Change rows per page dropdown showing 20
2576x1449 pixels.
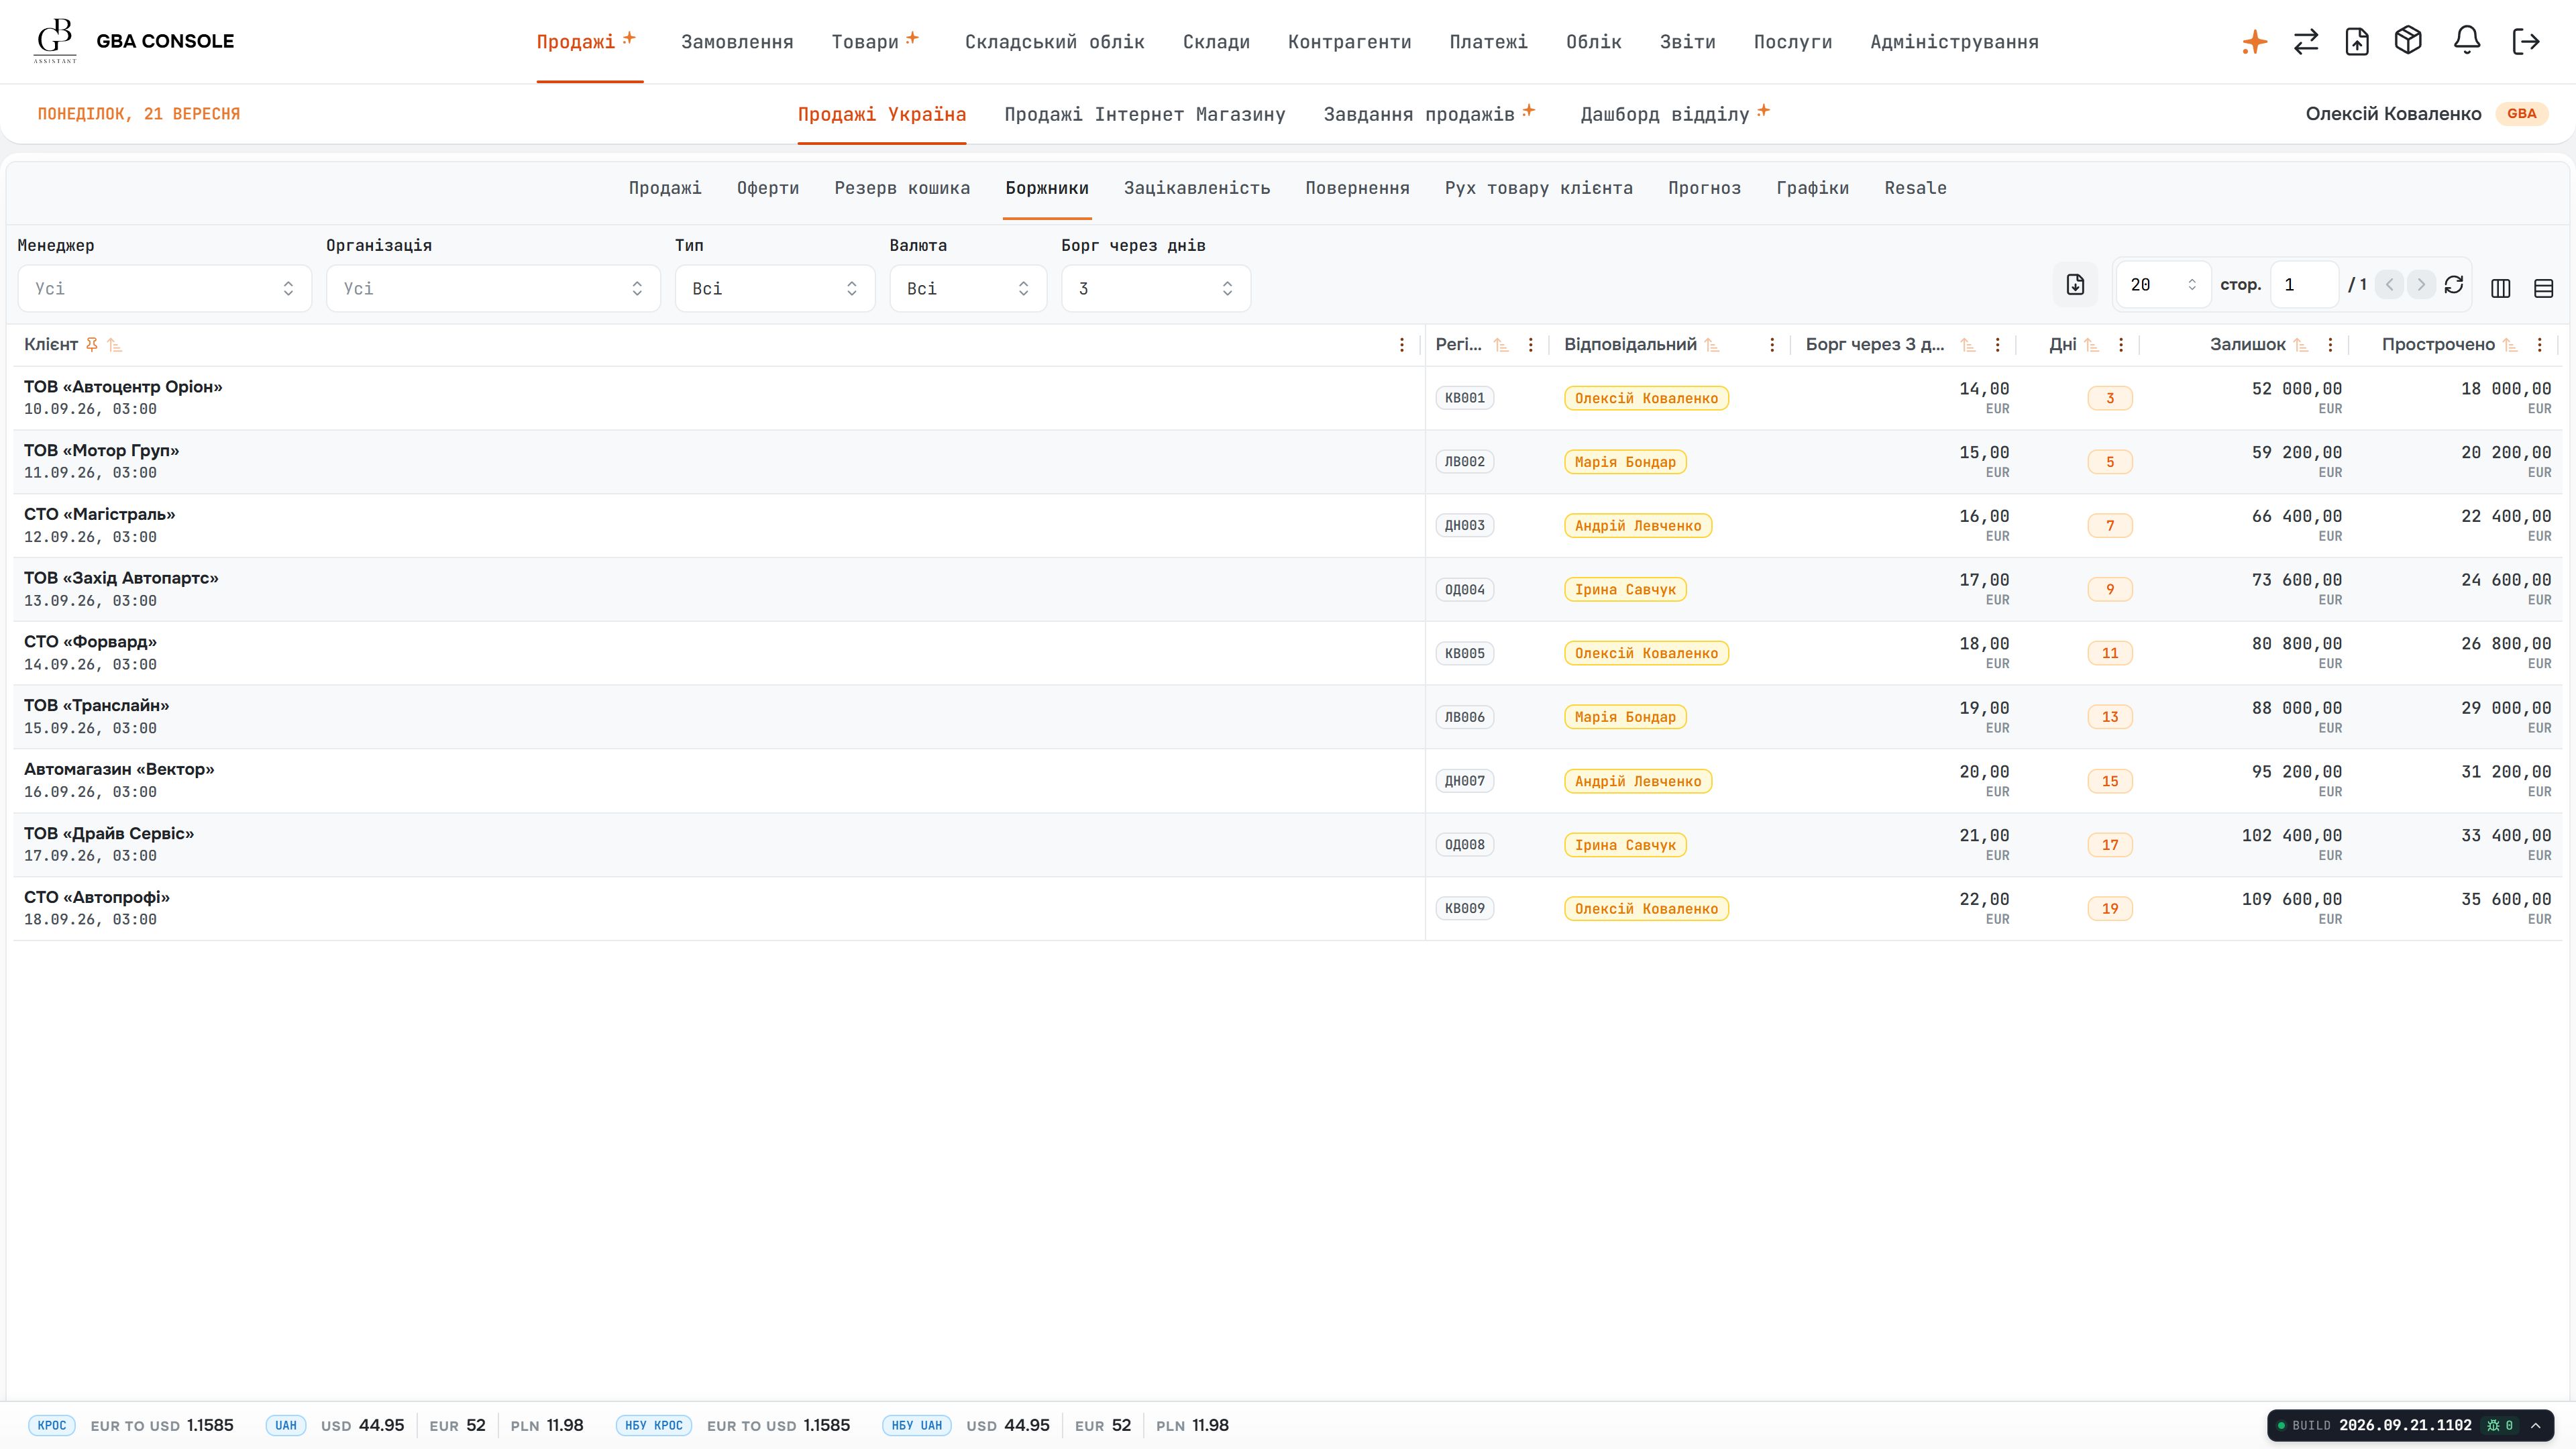[x=2163, y=285]
